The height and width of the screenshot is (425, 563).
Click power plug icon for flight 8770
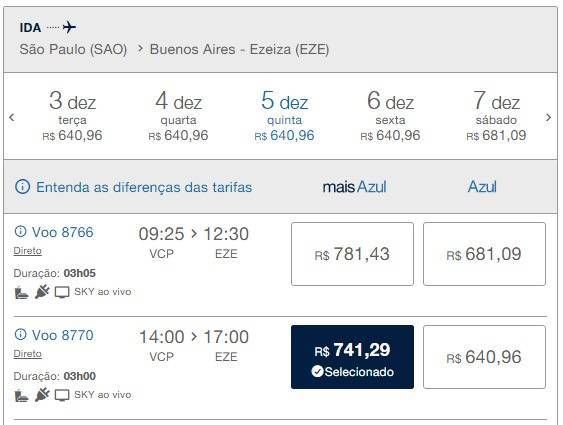click(42, 394)
